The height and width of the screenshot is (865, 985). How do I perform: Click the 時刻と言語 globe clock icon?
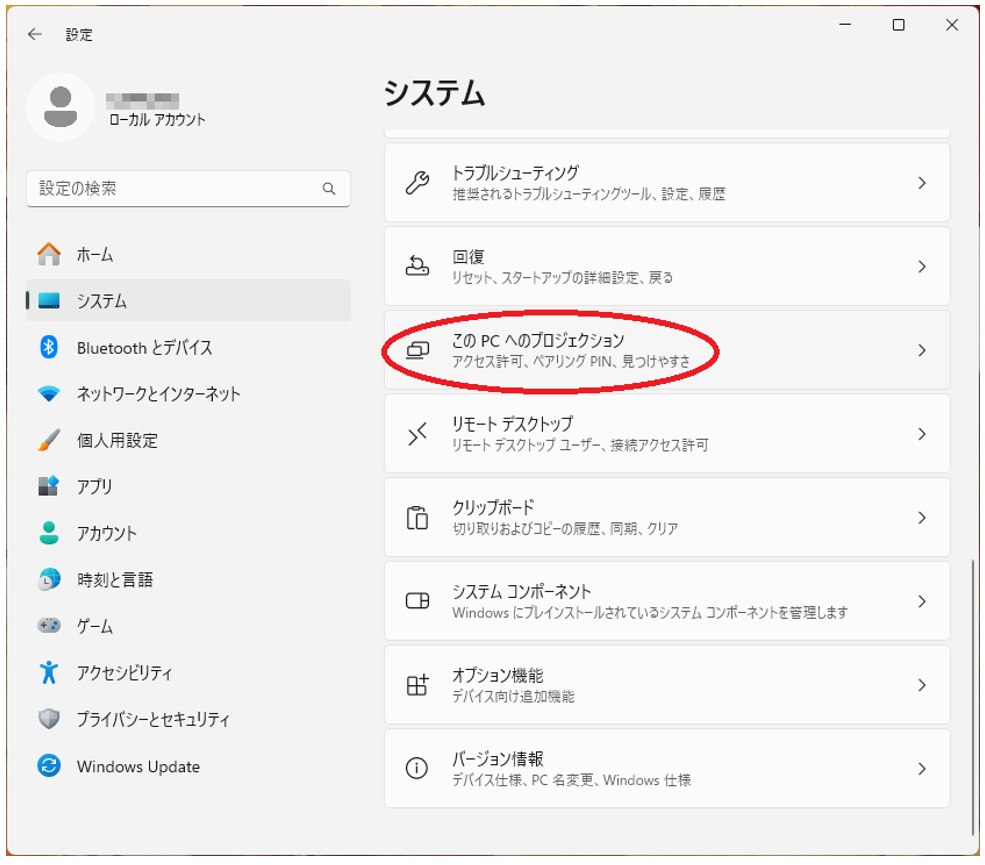(x=49, y=579)
